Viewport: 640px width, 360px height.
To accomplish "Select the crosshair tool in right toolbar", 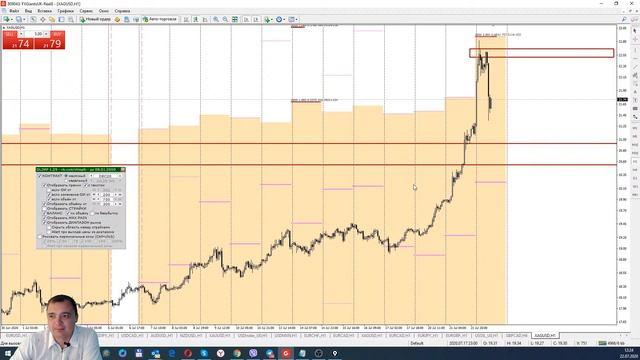I will coord(635,40).
